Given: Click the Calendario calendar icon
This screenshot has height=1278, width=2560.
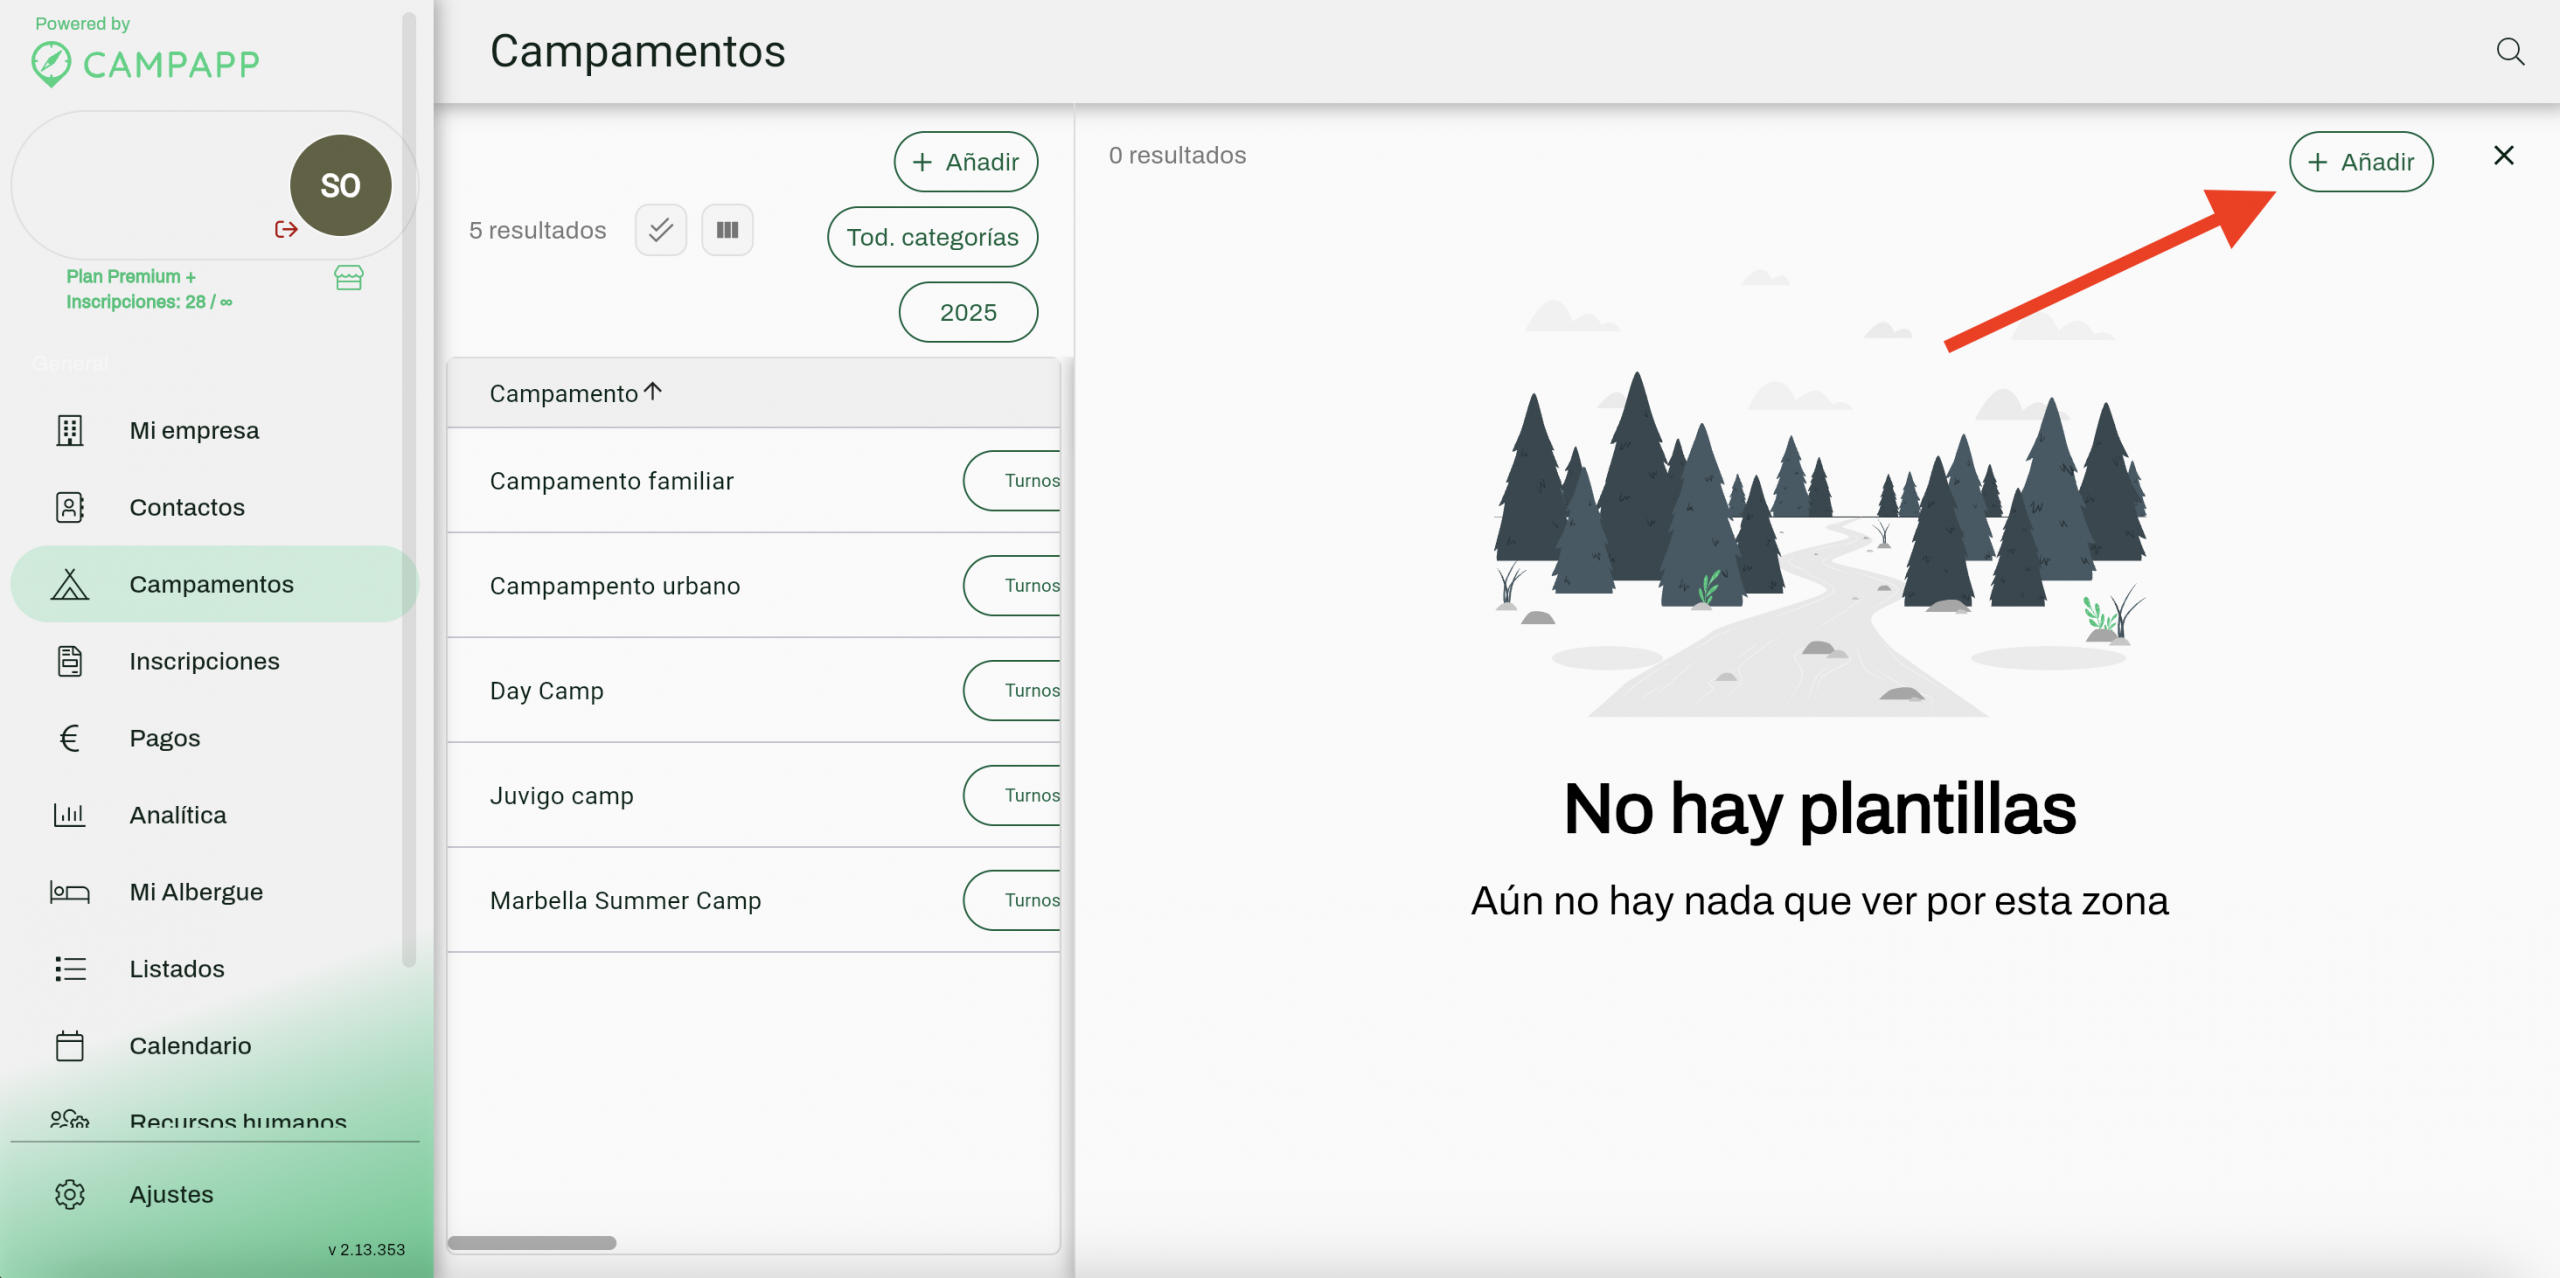Looking at the screenshot, I should click(70, 1046).
